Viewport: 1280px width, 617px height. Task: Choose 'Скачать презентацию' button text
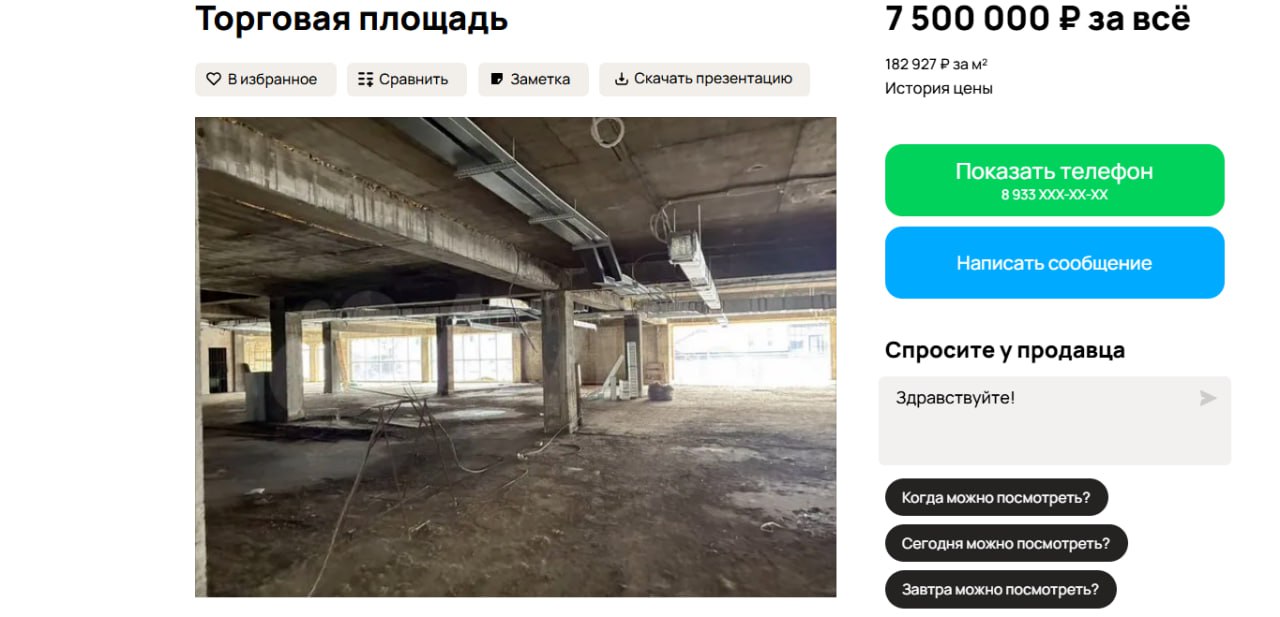[x=713, y=79]
